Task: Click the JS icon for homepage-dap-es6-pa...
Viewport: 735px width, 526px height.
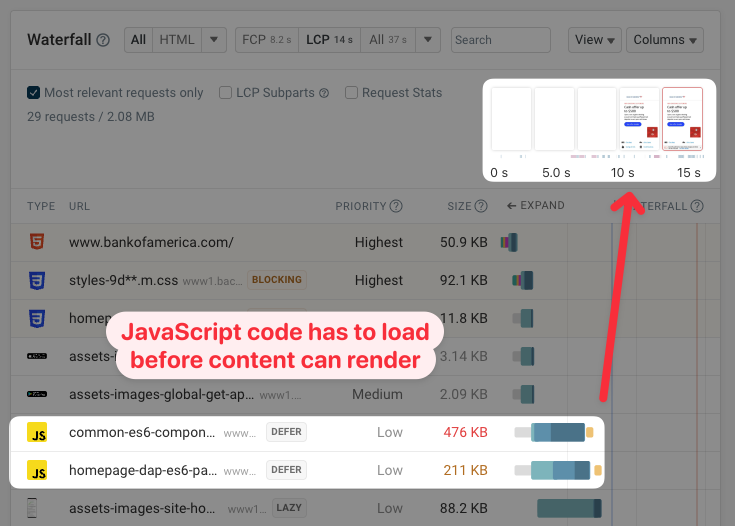Action: 37,470
